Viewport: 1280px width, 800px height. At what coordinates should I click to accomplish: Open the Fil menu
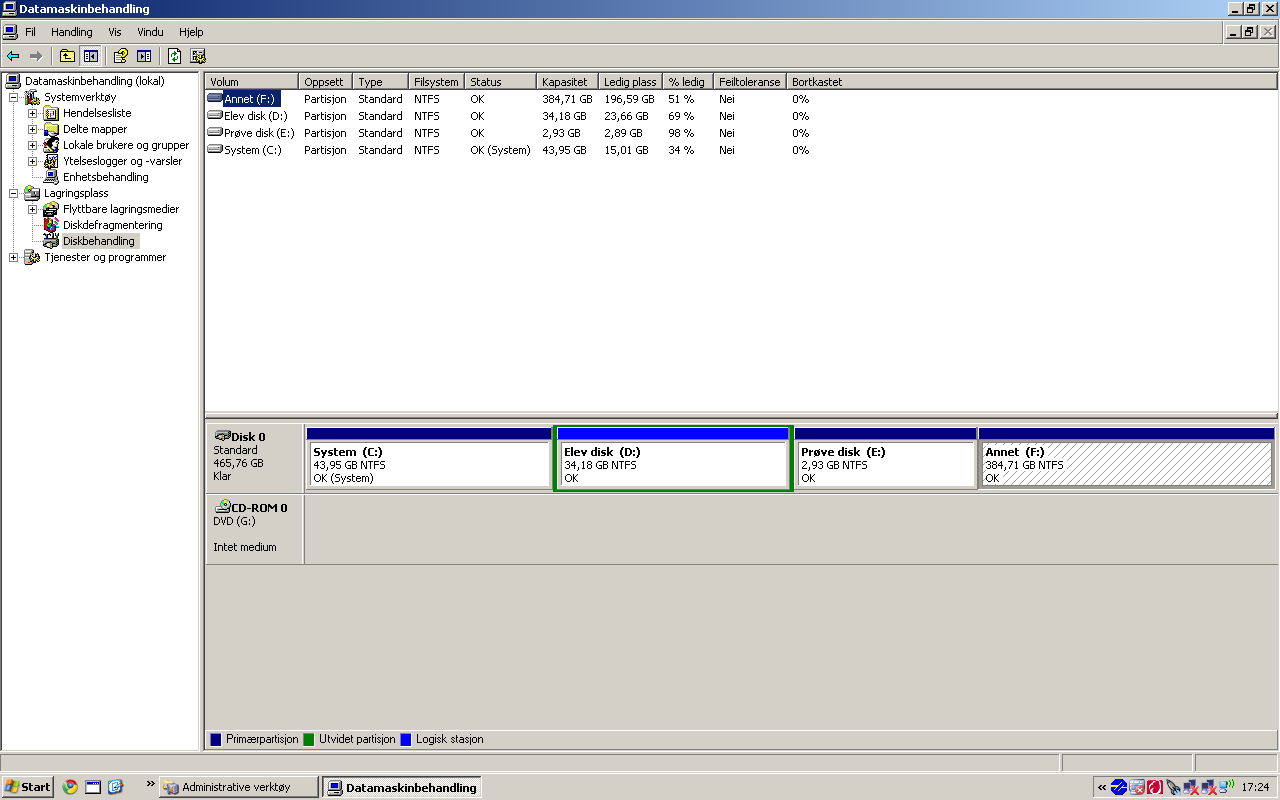(x=30, y=32)
